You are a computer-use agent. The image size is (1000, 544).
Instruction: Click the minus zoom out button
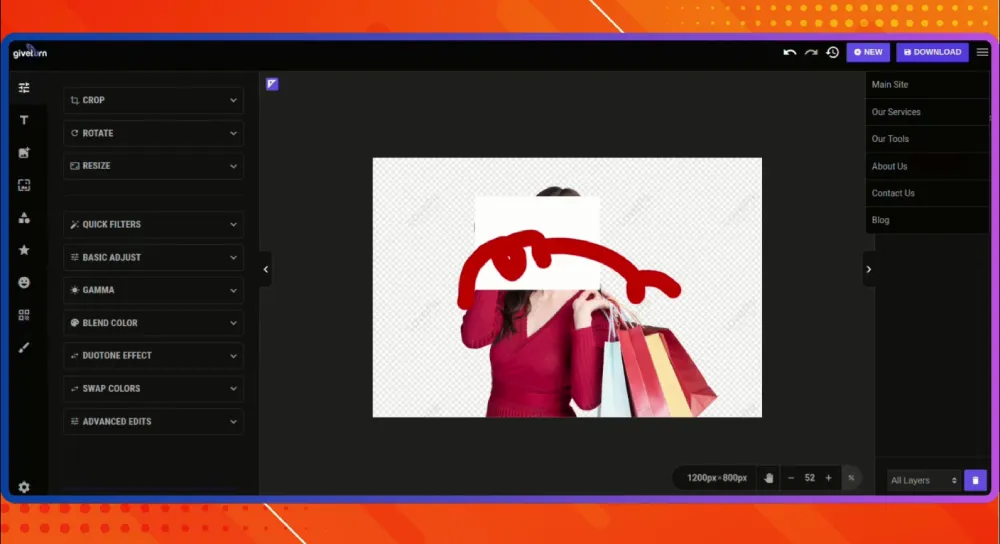tap(791, 478)
